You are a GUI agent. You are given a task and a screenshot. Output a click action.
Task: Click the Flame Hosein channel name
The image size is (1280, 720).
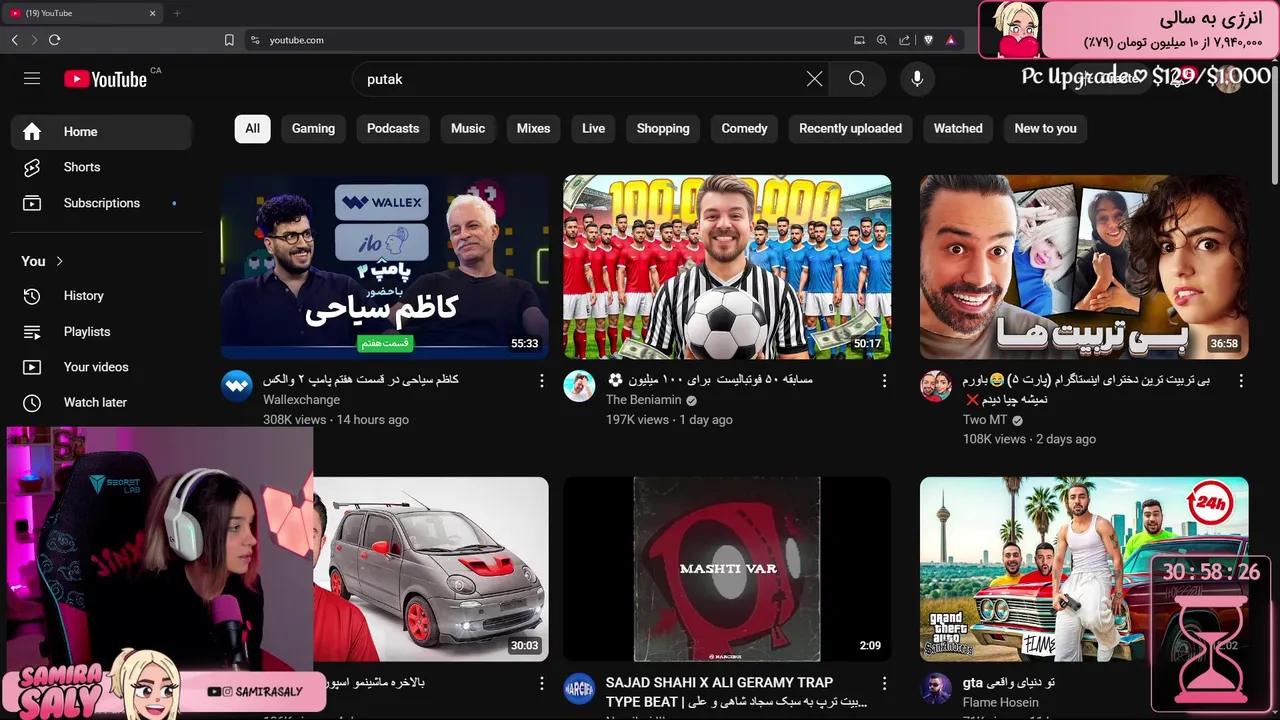tap(1001, 702)
